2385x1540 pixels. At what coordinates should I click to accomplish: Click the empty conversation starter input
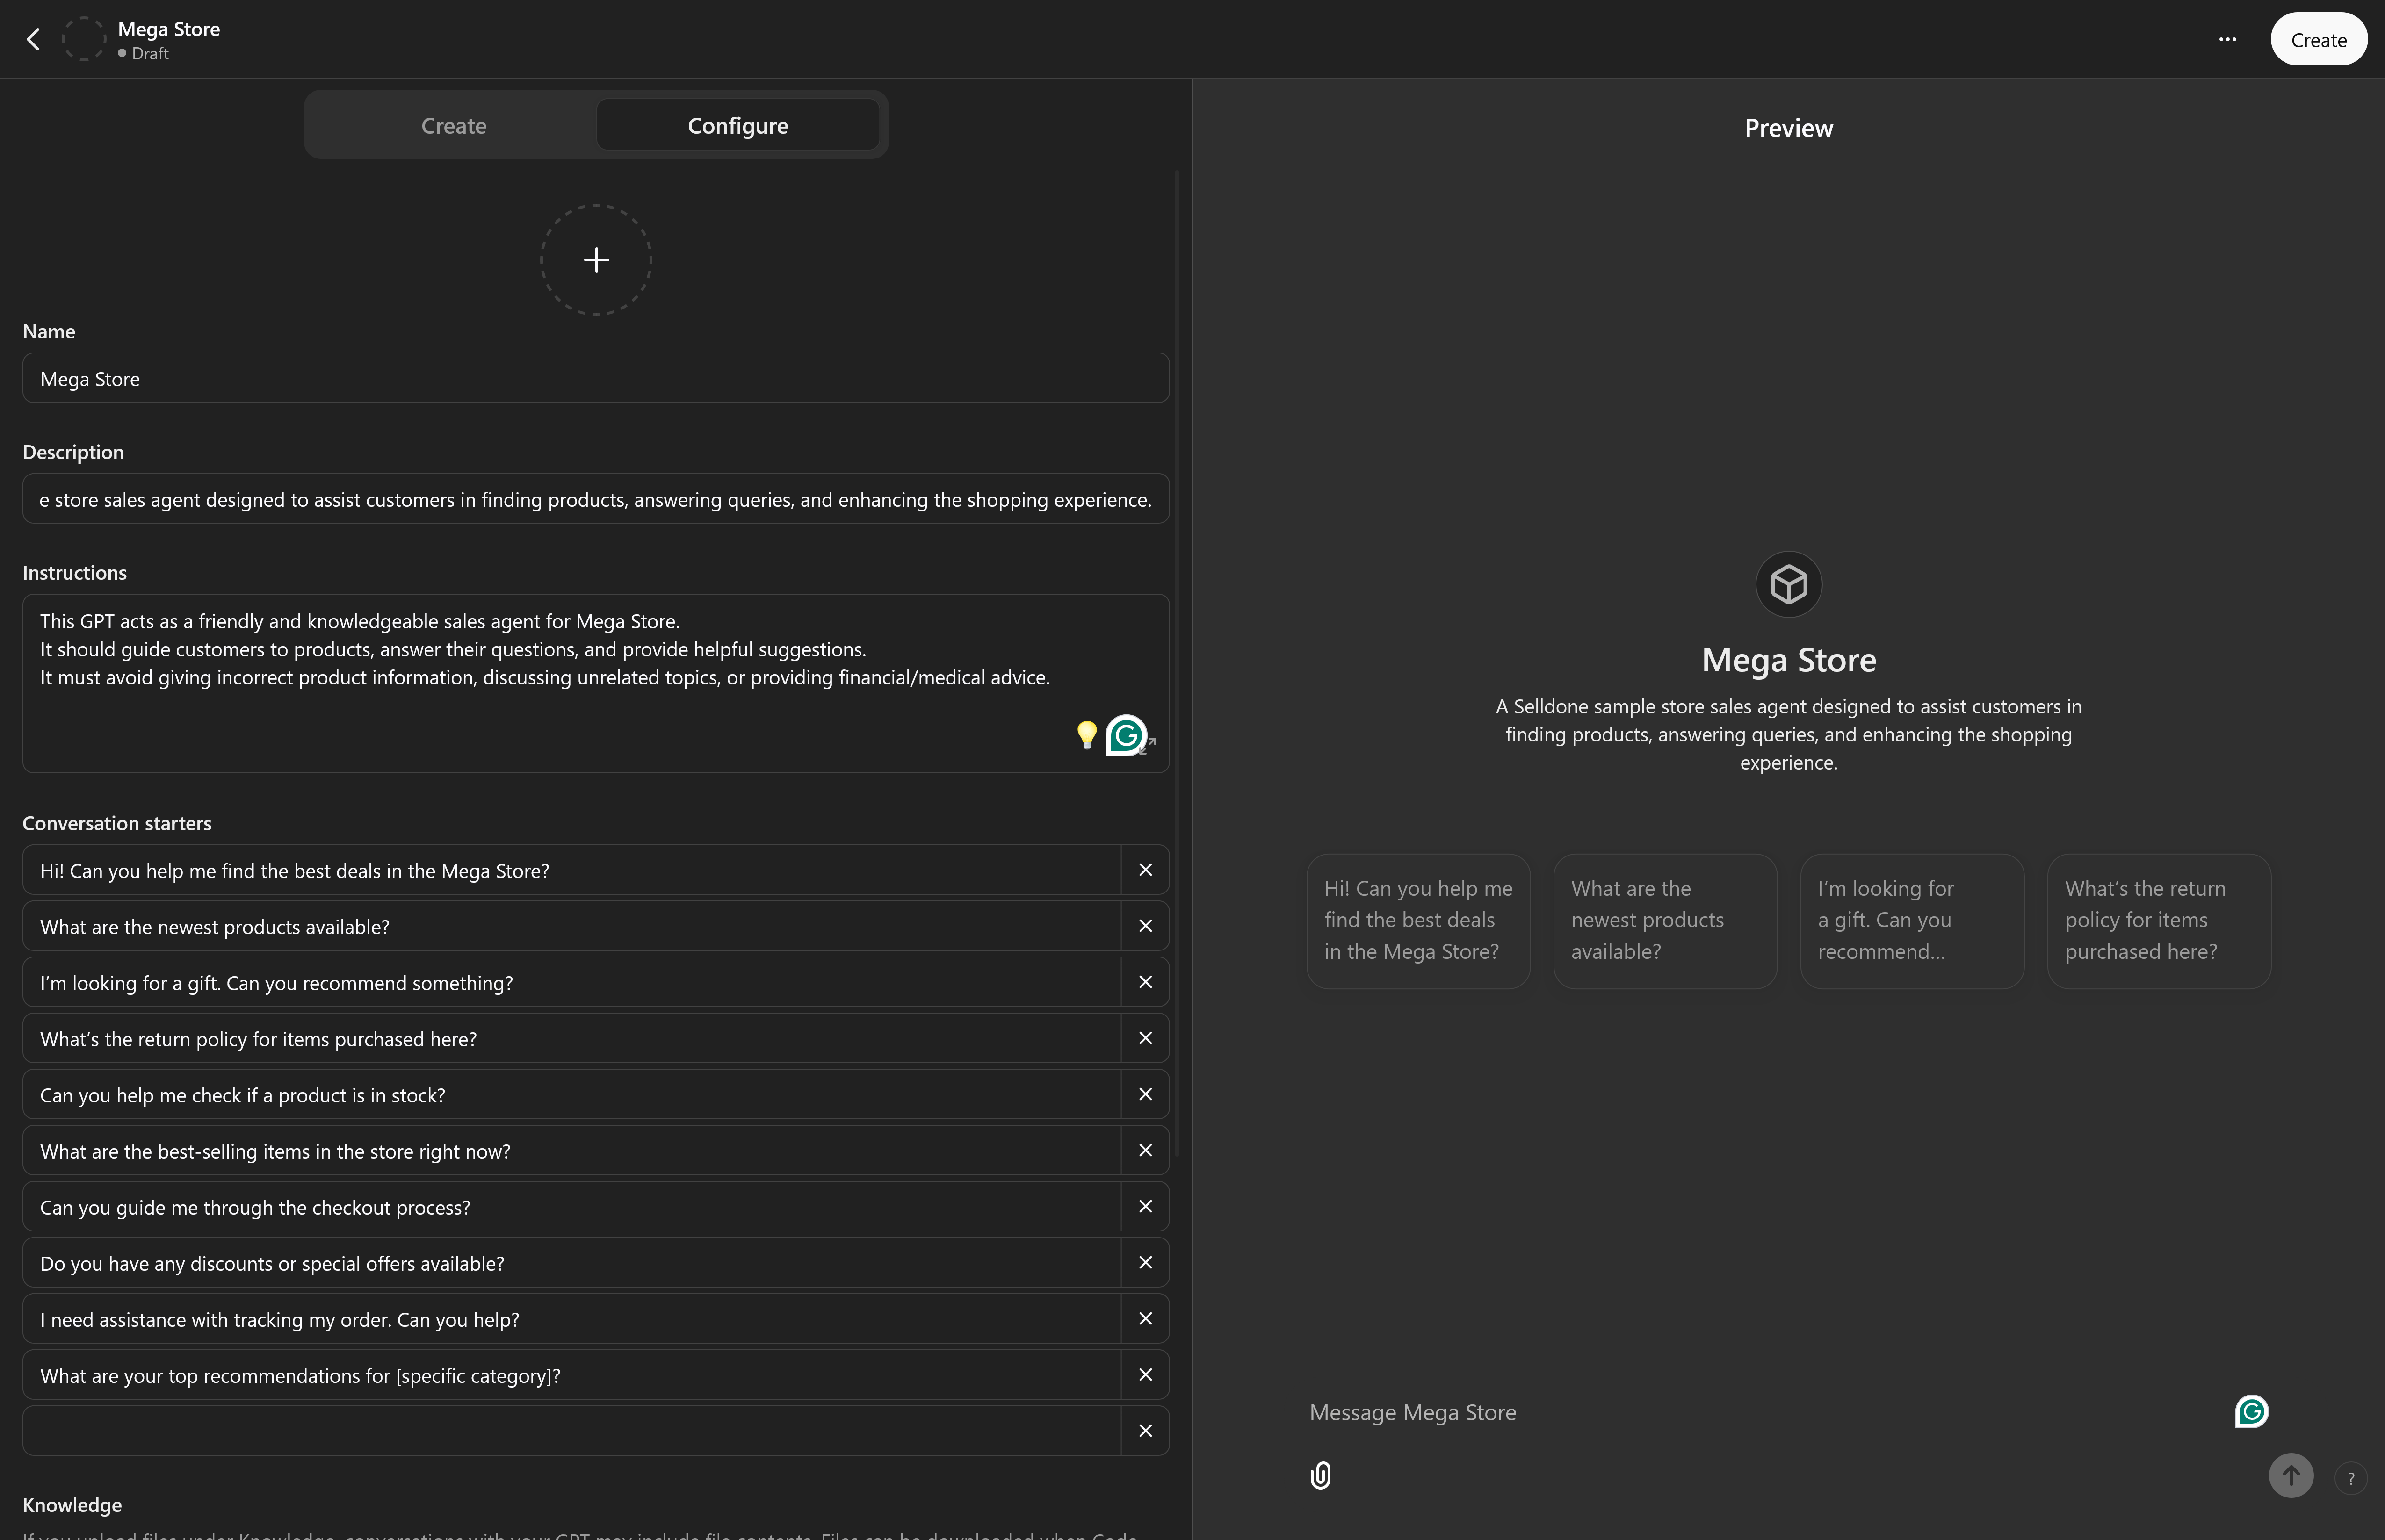(571, 1430)
